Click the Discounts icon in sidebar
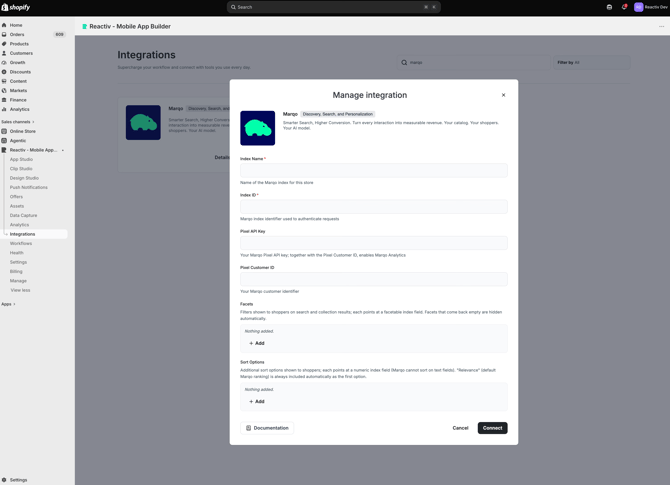This screenshot has width=670, height=485. tap(4, 72)
